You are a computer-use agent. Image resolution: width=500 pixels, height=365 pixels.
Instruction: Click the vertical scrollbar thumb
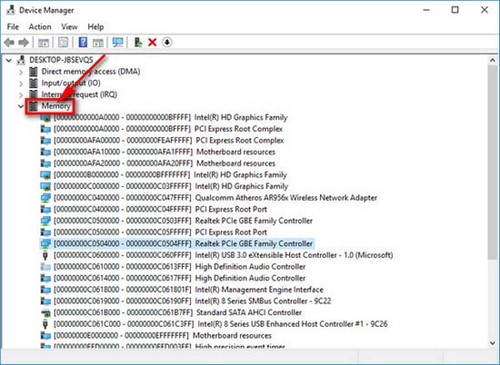(x=493, y=162)
